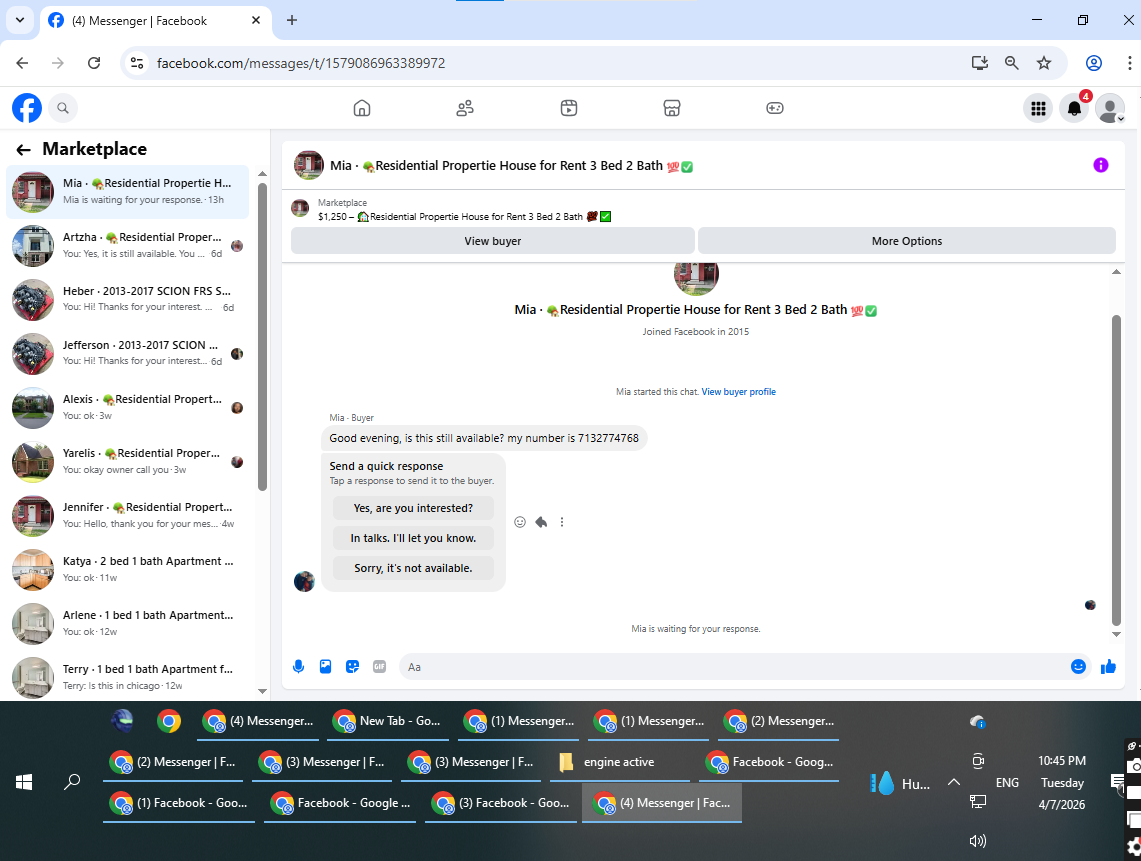Open a new browser tab
Viewport: 1141px width, 861px height.
tap(292, 20)
